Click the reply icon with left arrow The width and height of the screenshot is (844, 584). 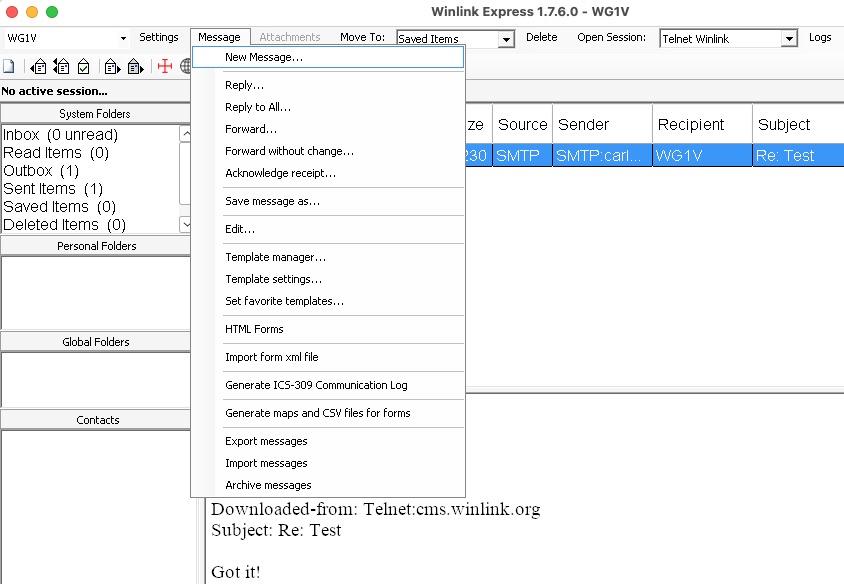(x=38, y=67)
